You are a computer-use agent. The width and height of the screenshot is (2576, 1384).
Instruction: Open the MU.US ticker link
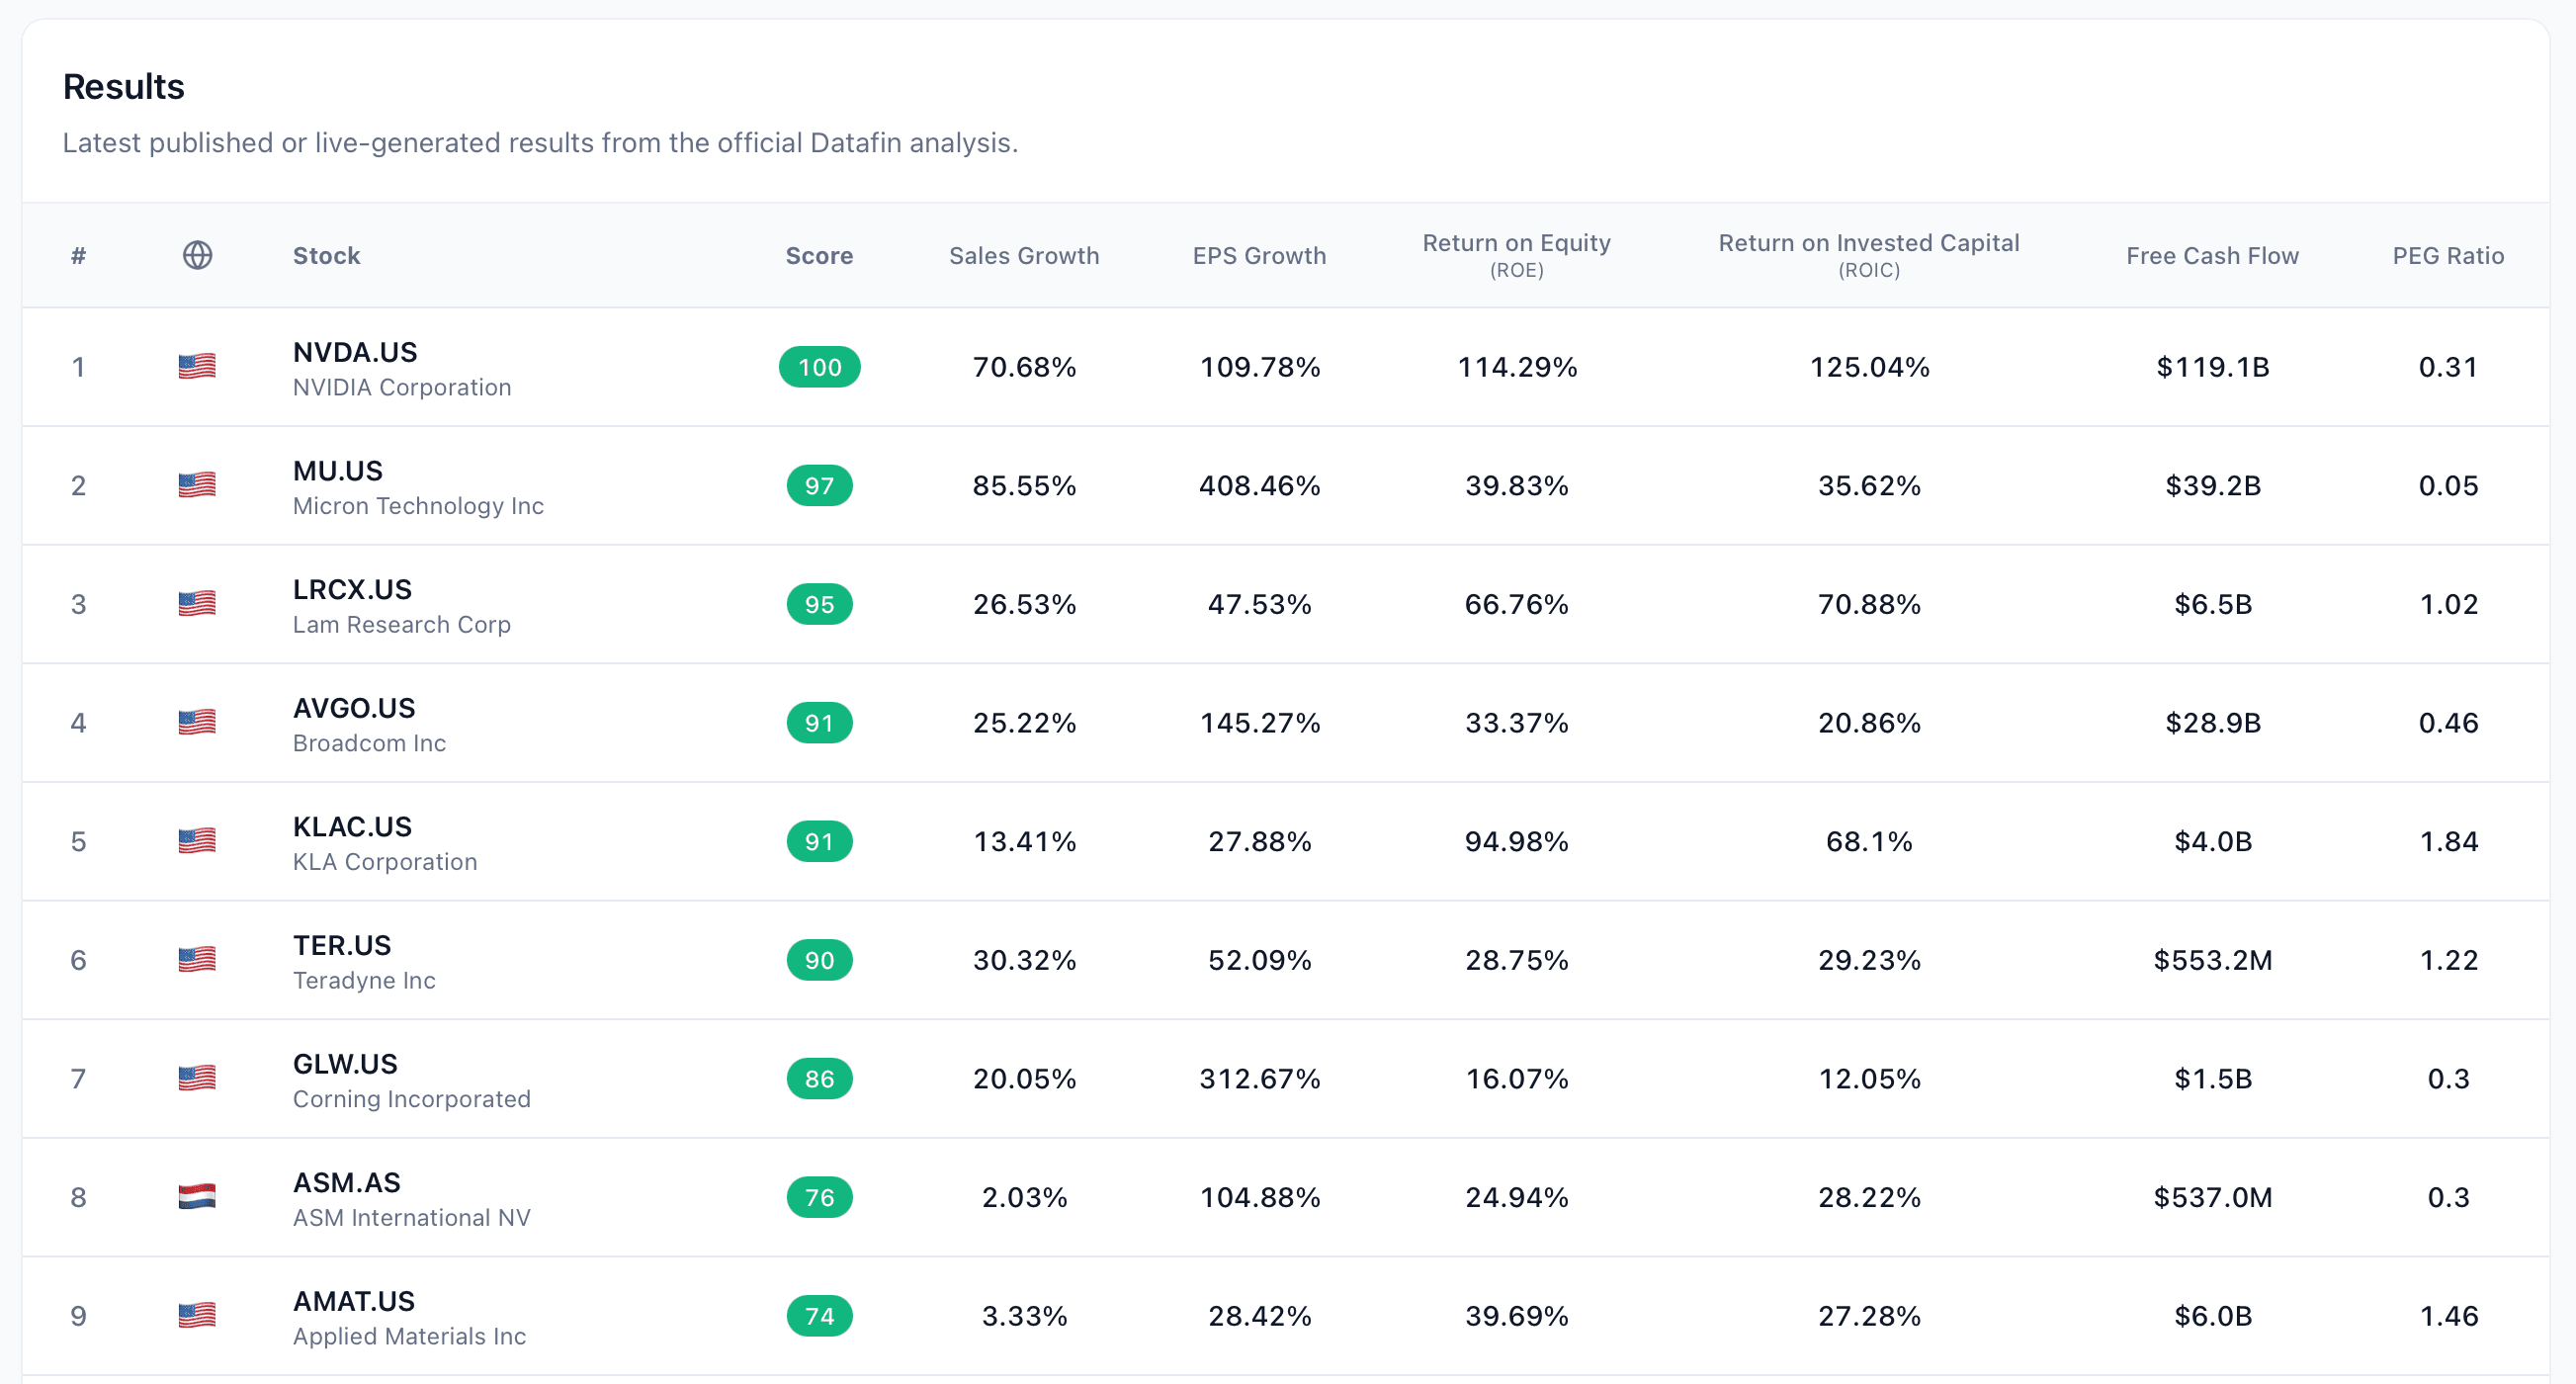click(x=338, y=471)
